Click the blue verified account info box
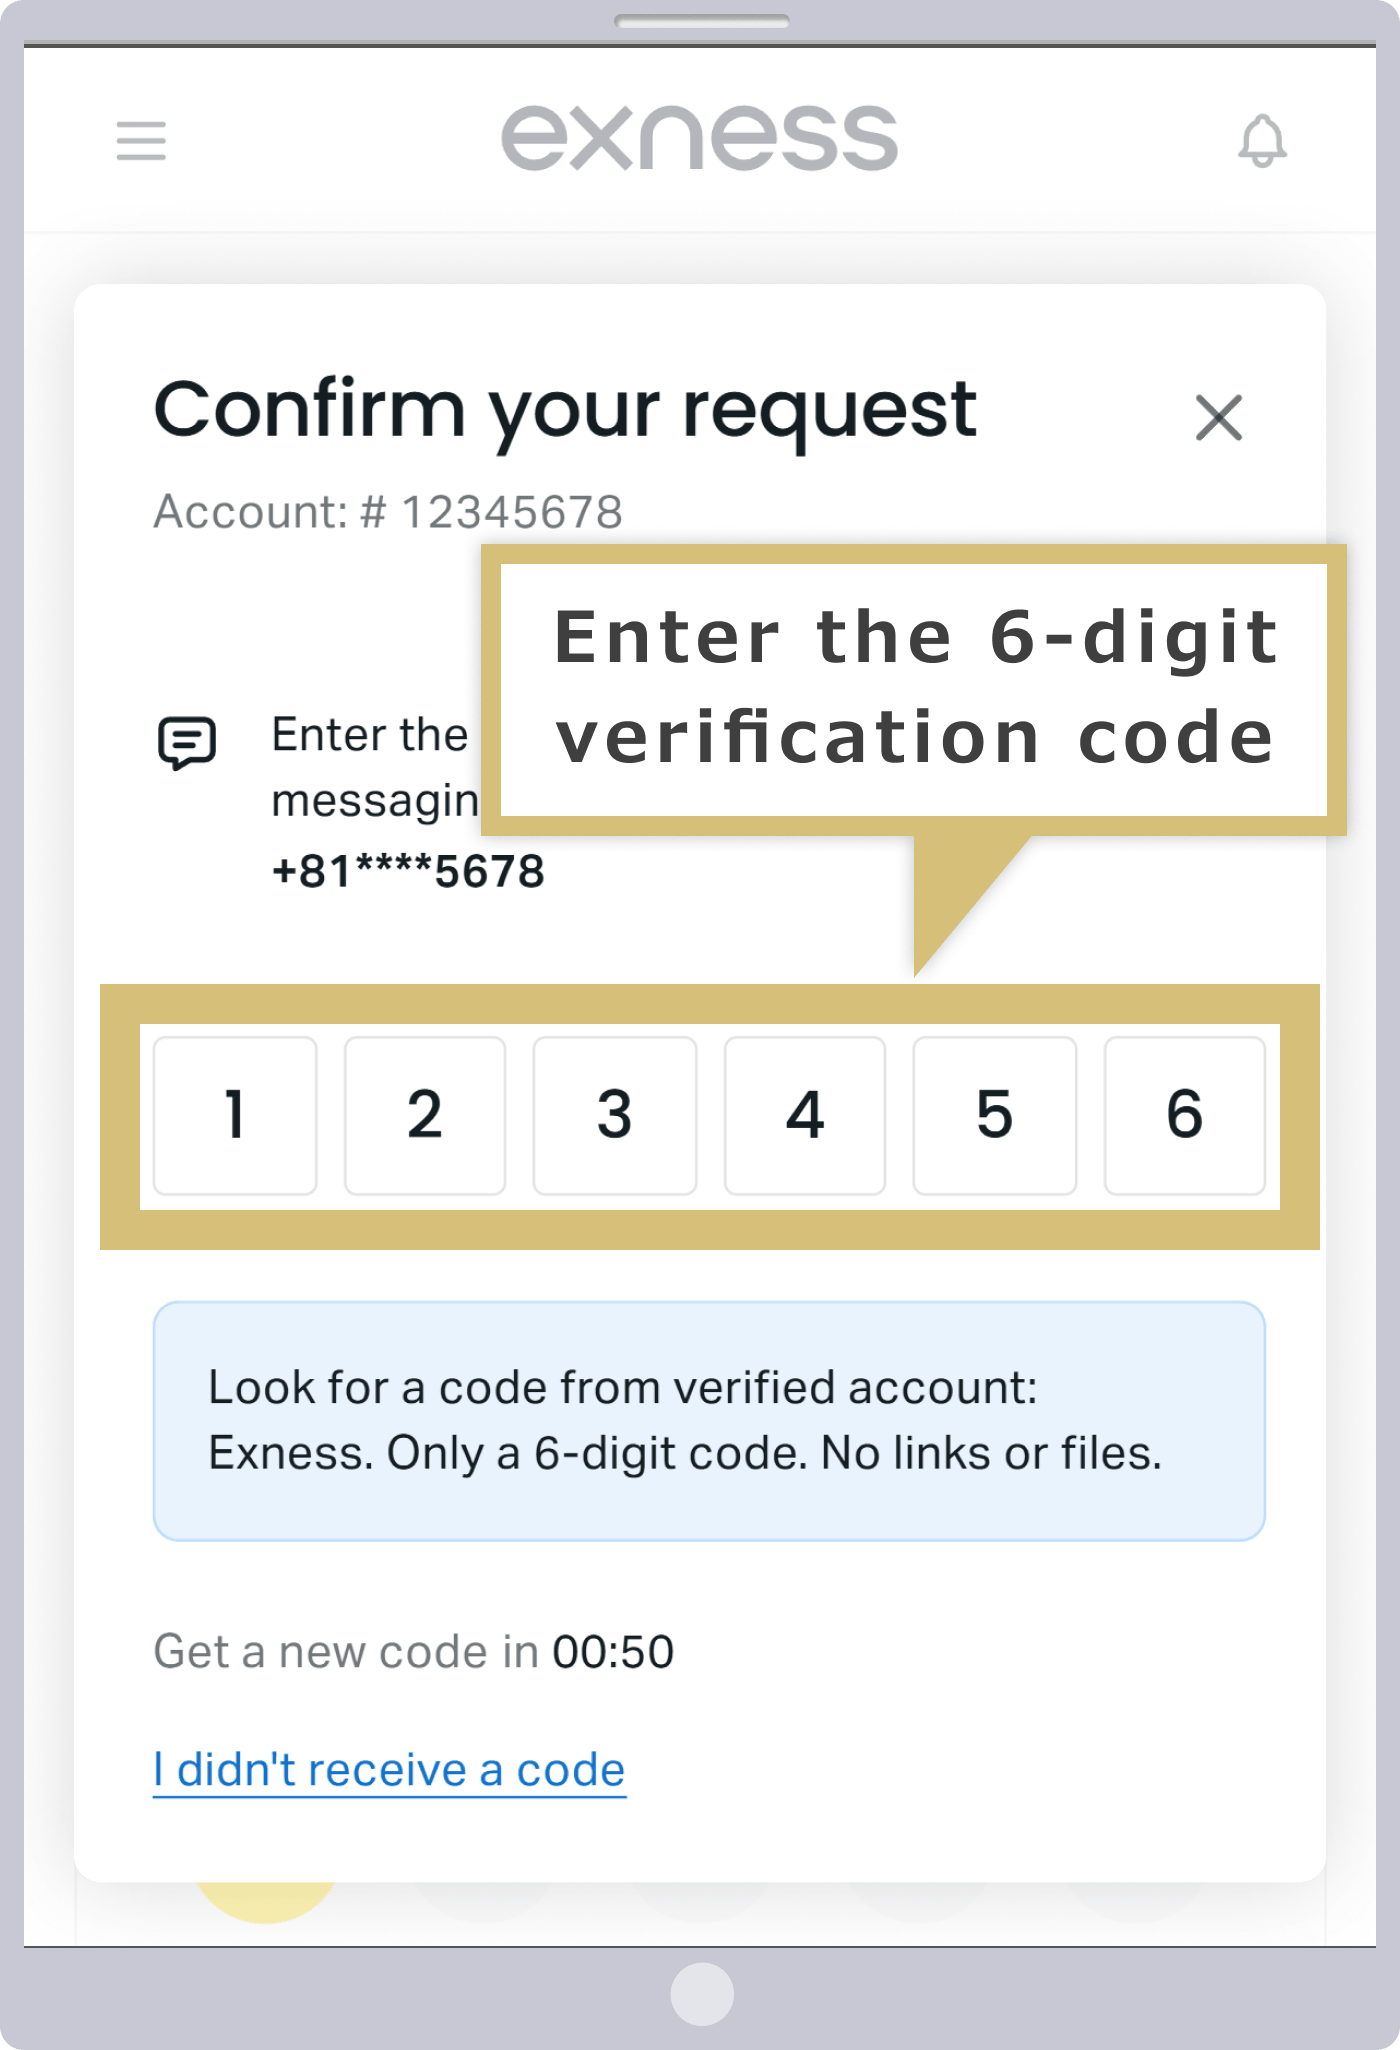Viewport: 1400px width, 2050px height. tap(709, 1421)
